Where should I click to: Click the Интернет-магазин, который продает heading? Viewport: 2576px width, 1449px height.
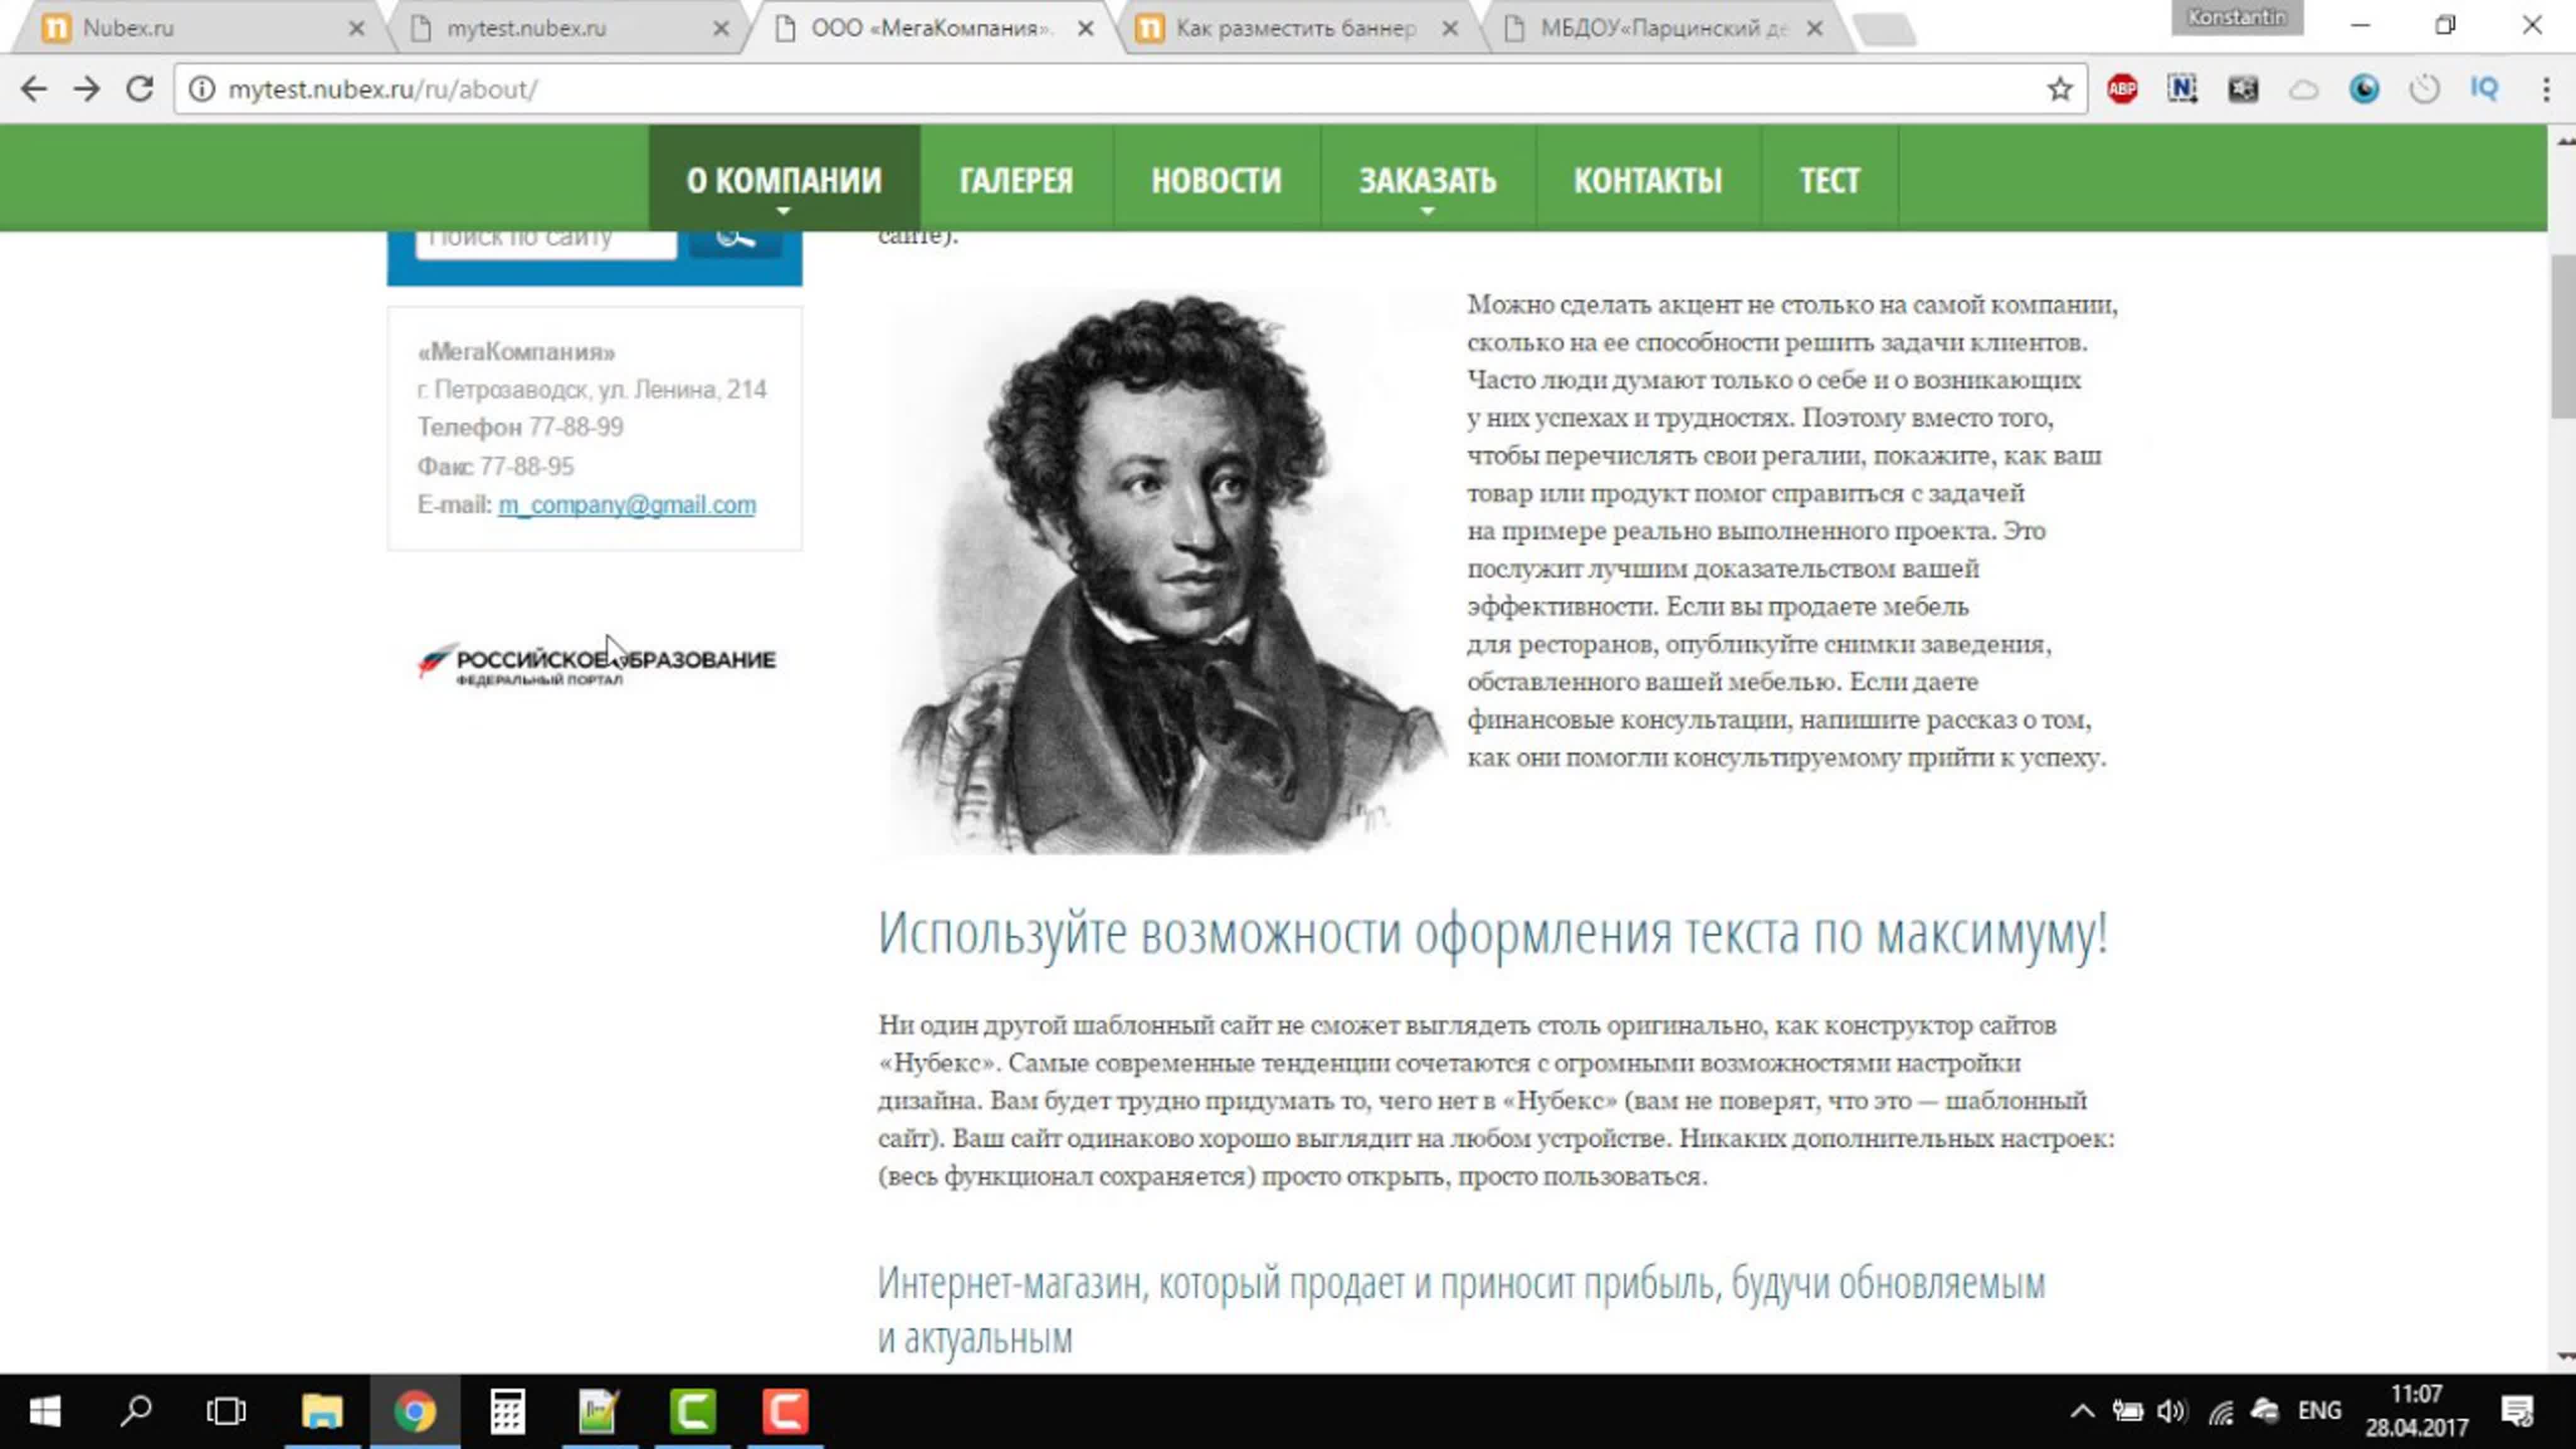[1462, 1310]
